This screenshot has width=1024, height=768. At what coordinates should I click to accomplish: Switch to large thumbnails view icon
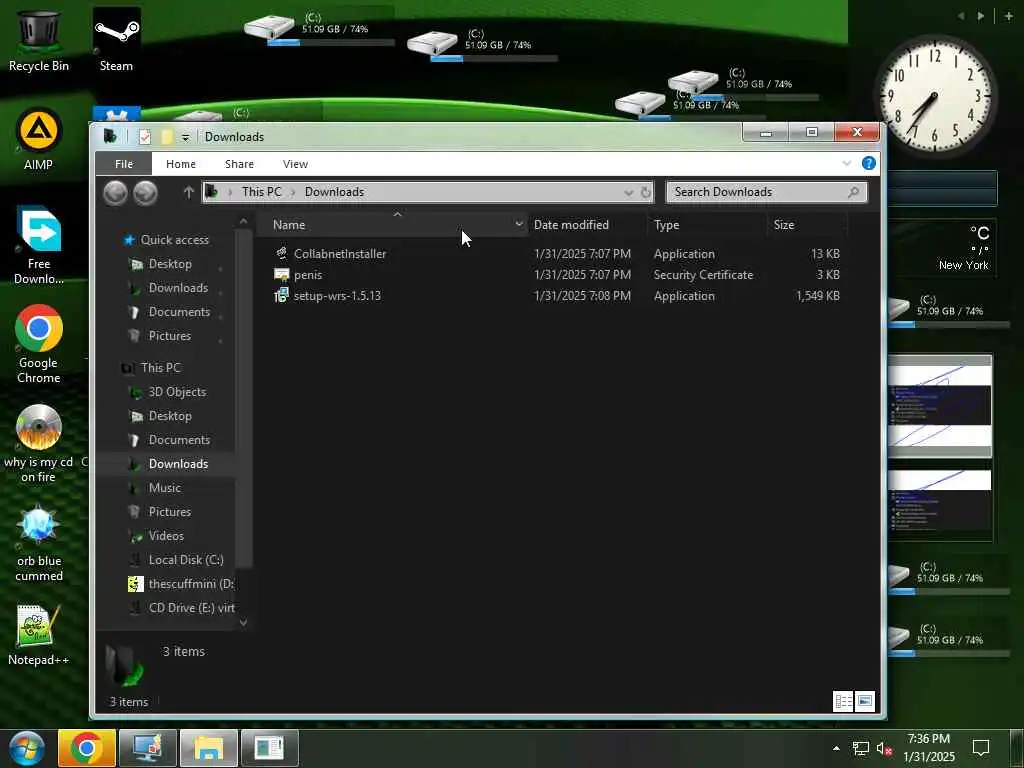pos(865,701)
